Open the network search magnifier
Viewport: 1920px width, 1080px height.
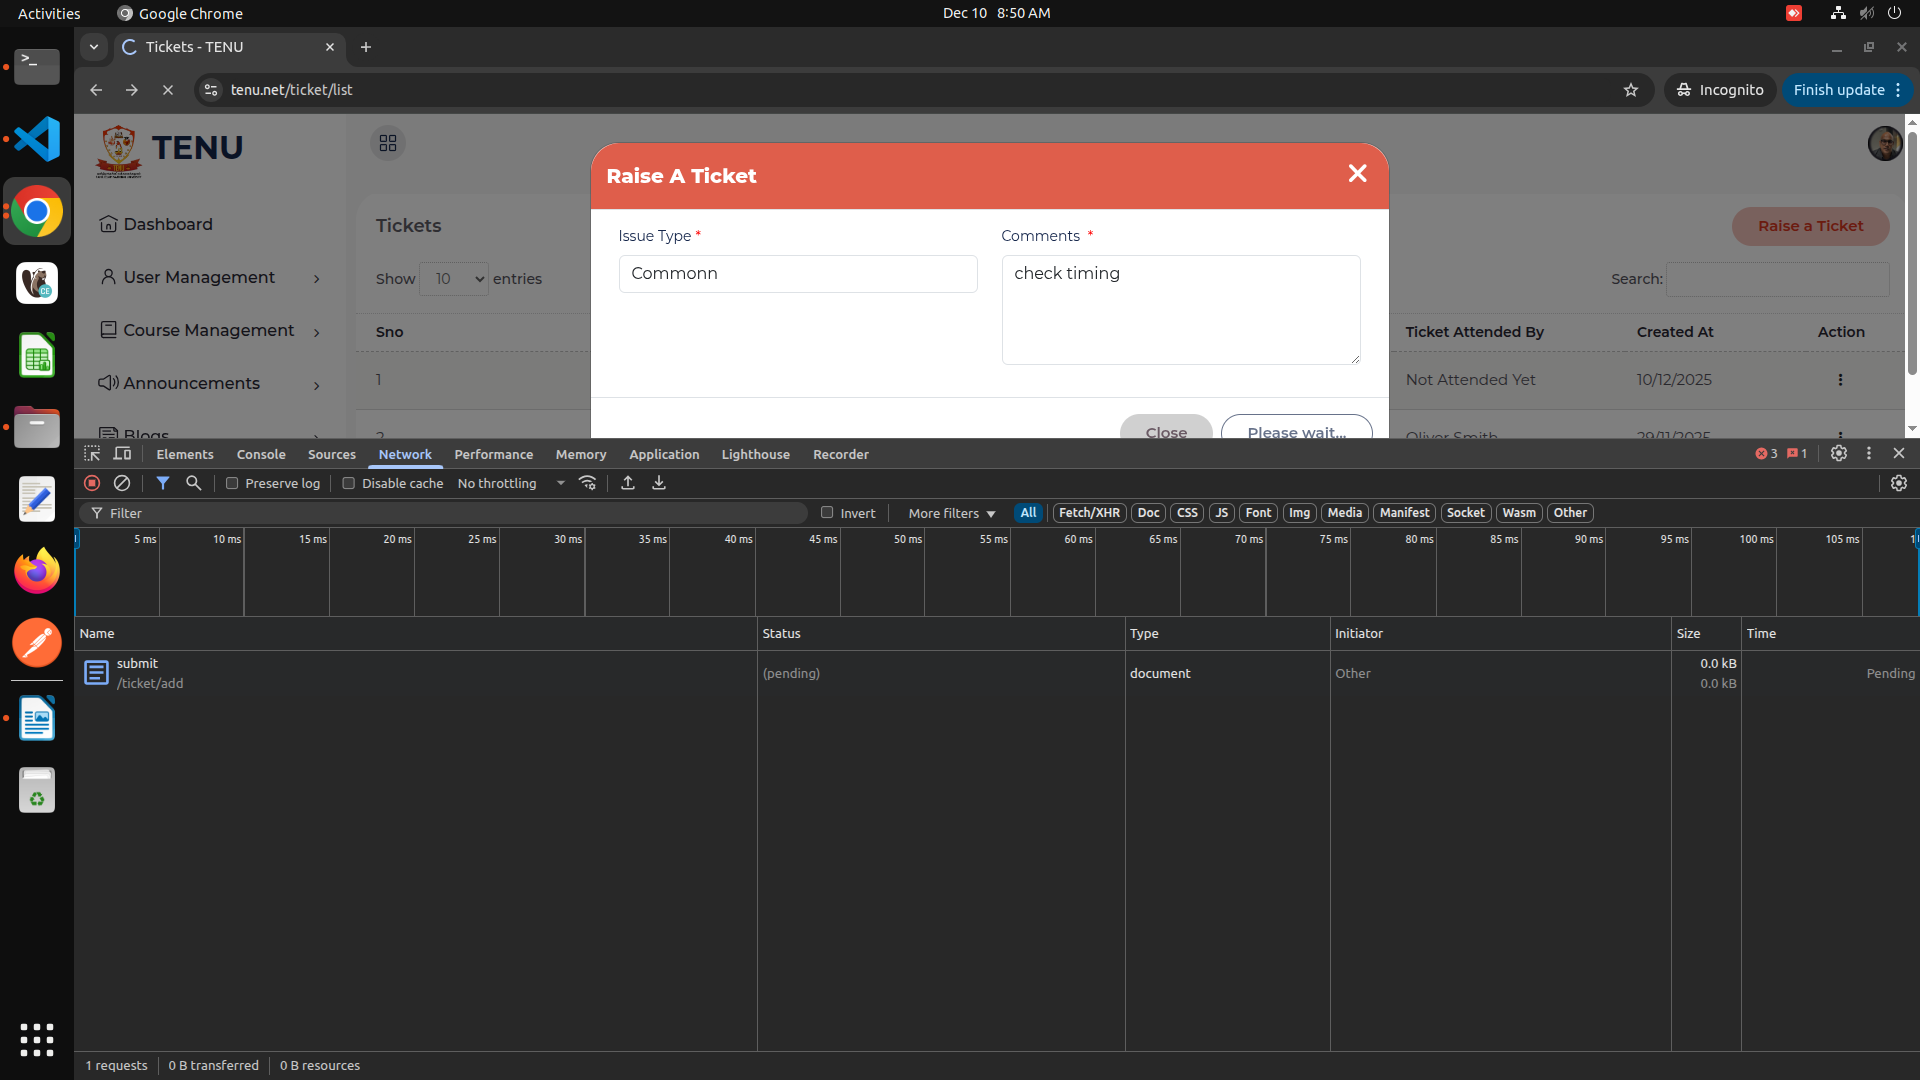194,483
